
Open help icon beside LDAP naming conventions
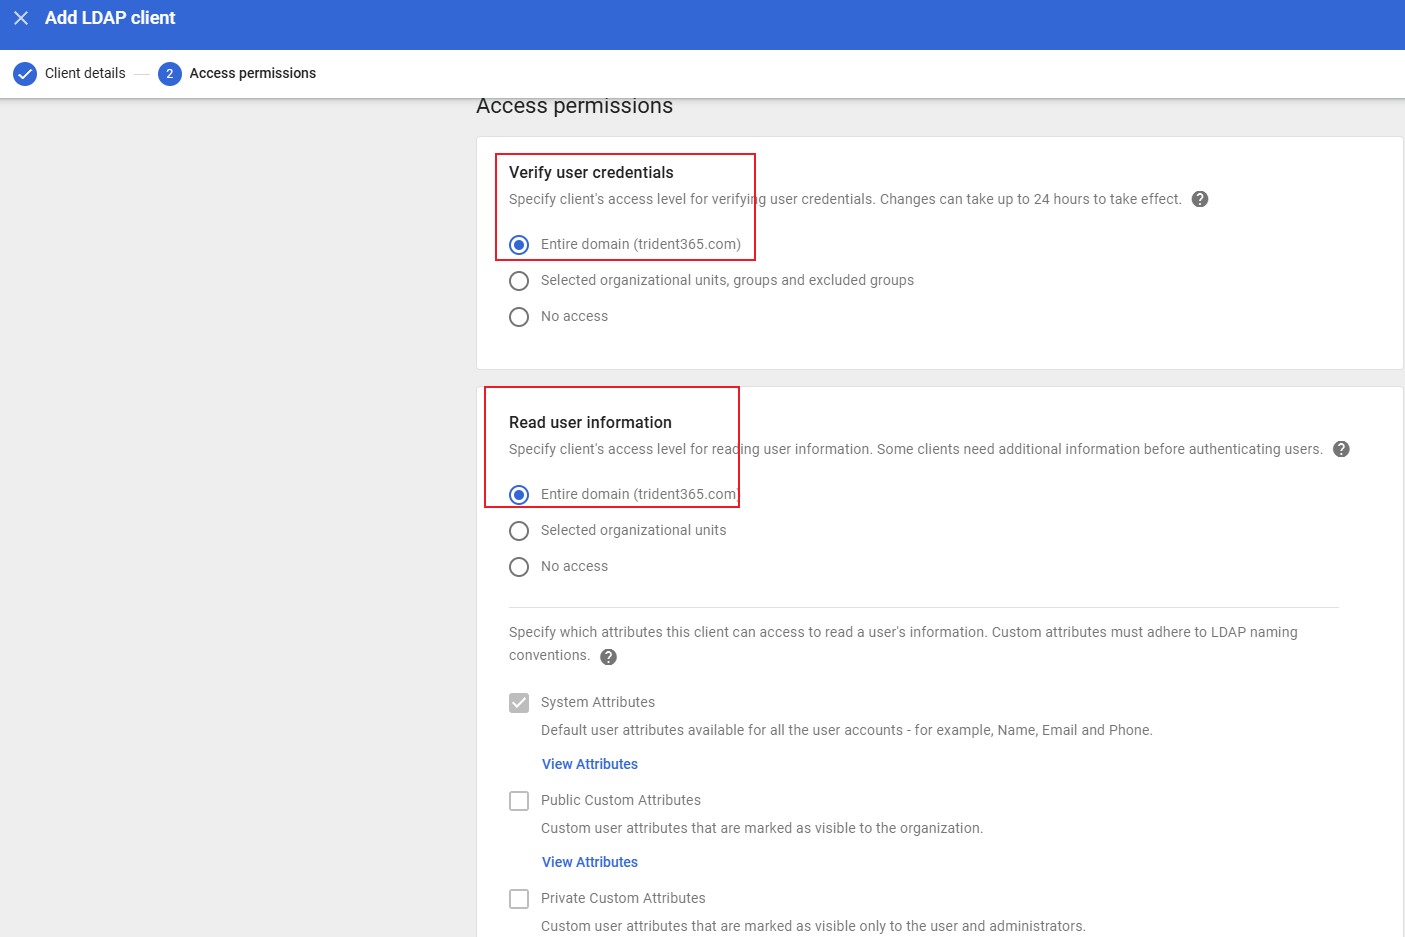(x=608, y=657)
